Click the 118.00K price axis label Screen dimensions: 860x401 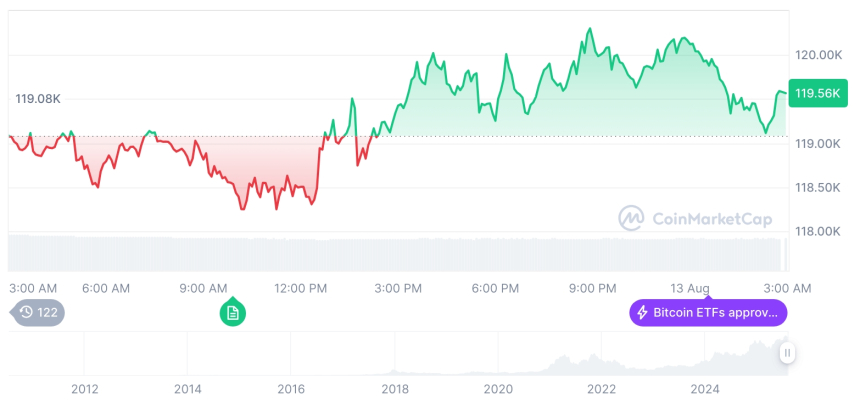[x=817, y=231]
